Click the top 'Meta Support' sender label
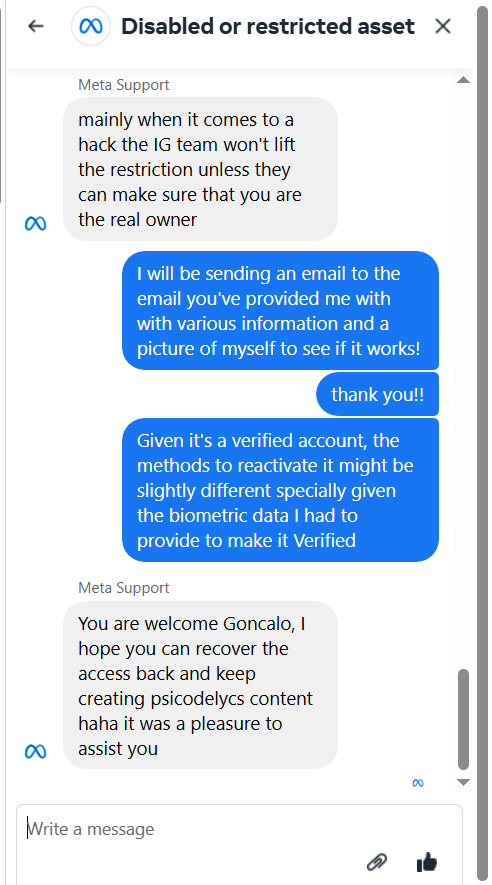 [x=124, y=85]
